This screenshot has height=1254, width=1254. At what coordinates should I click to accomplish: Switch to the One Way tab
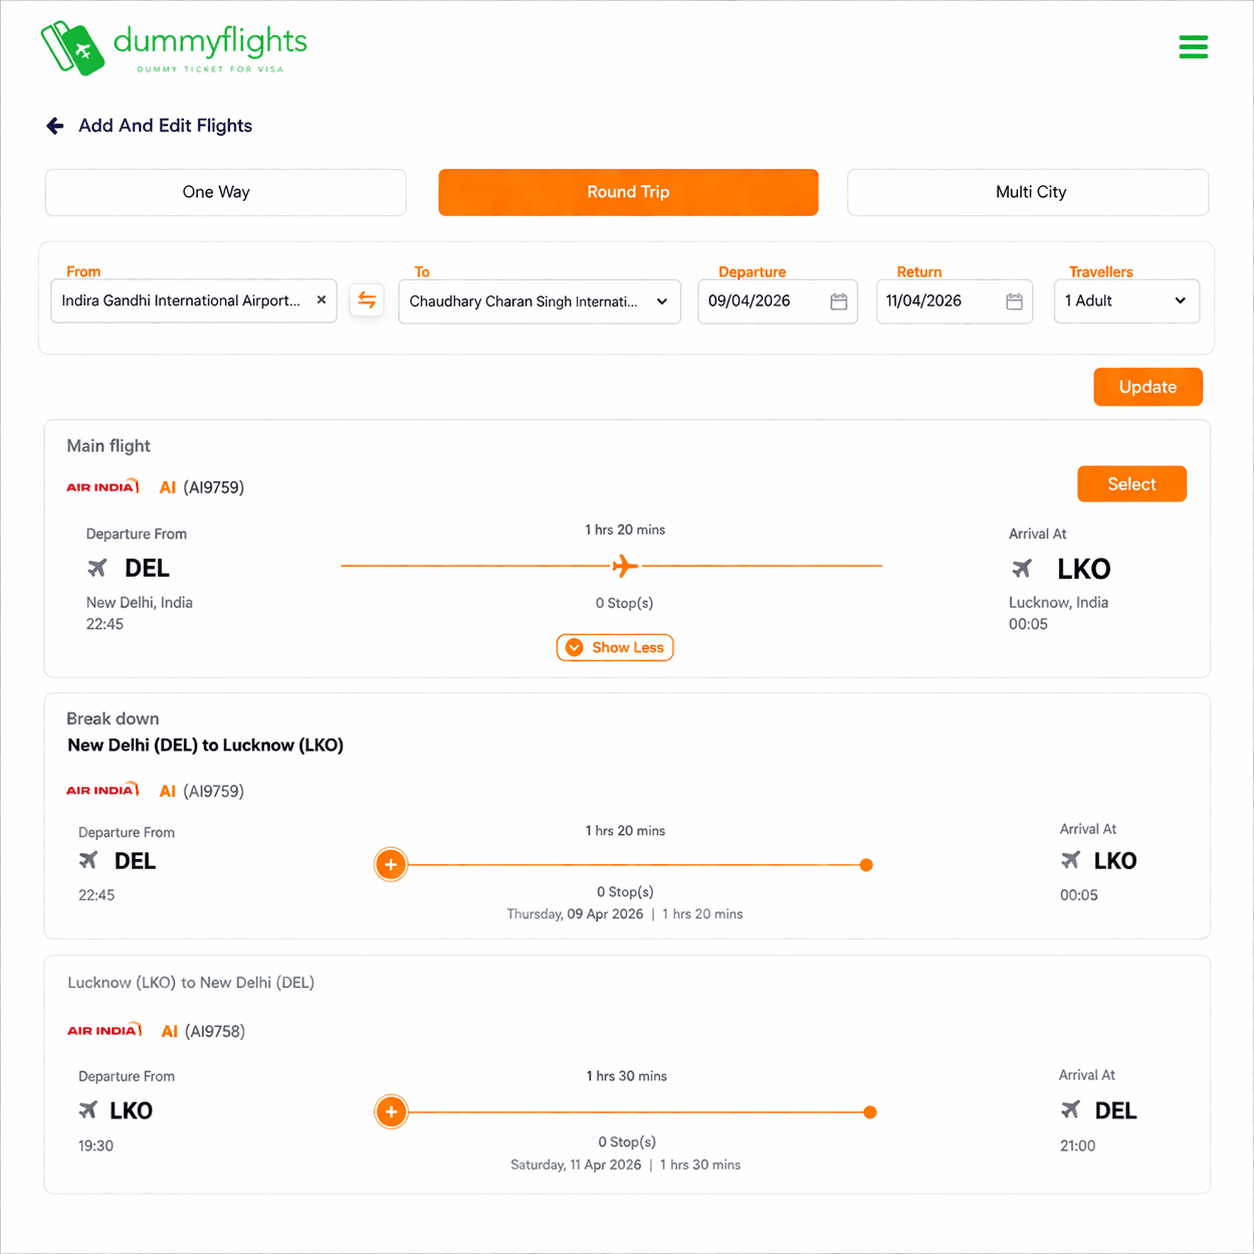[x=226, y=192]
